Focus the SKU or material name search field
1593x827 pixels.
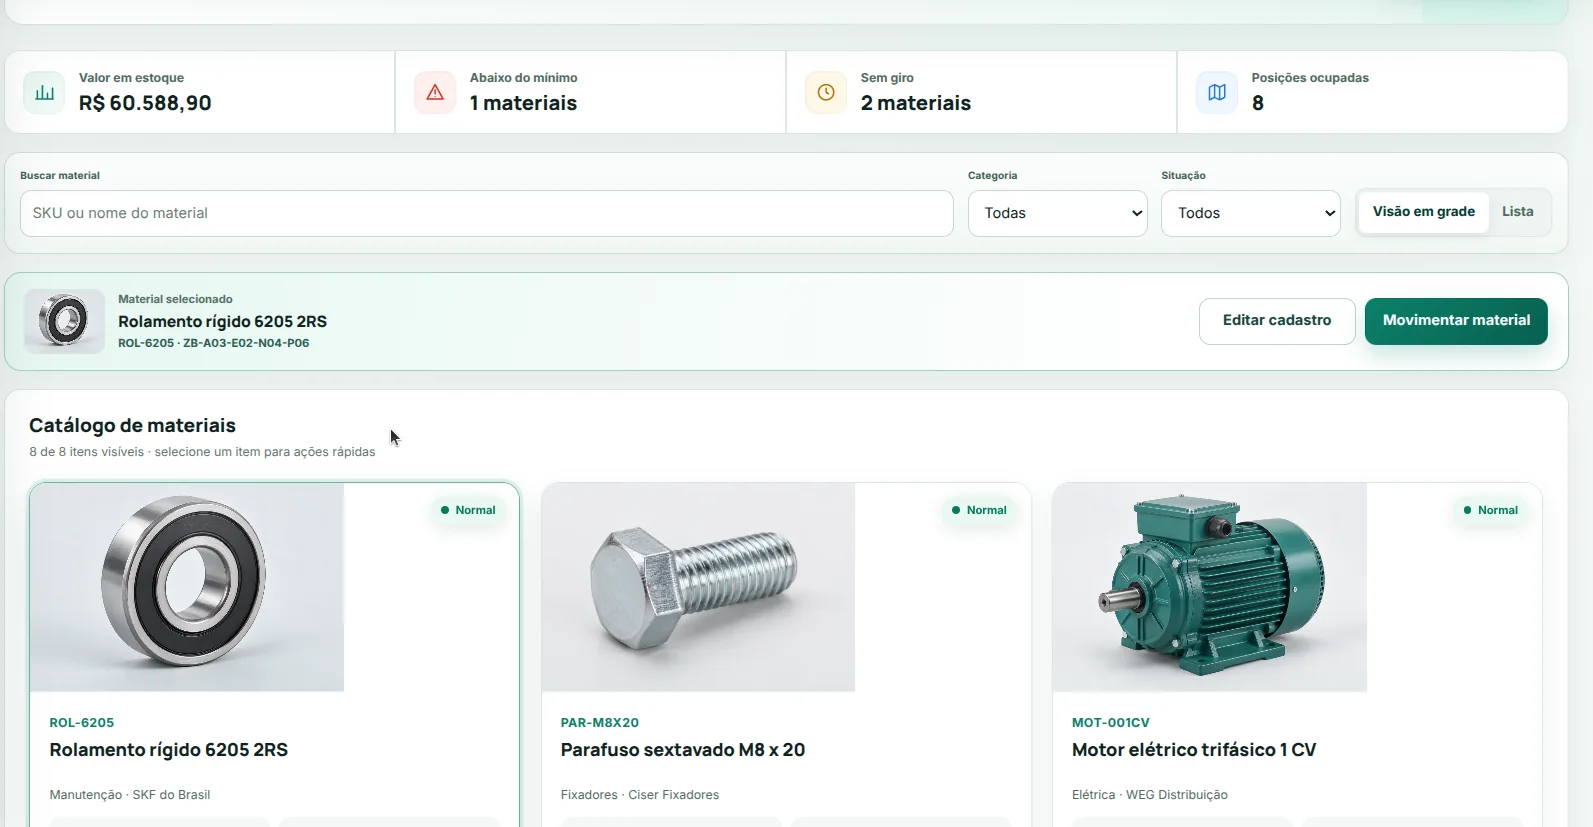point(487,213)
